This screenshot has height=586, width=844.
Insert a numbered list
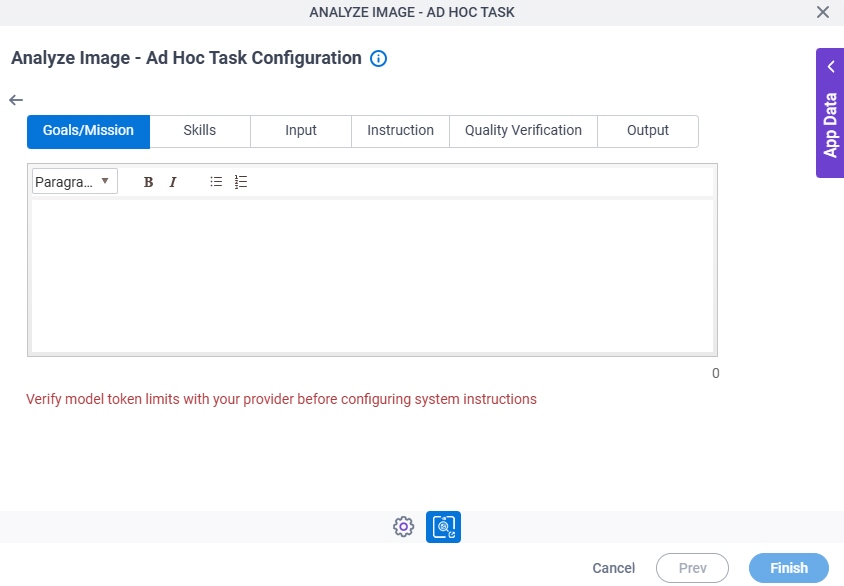point(241,182)
